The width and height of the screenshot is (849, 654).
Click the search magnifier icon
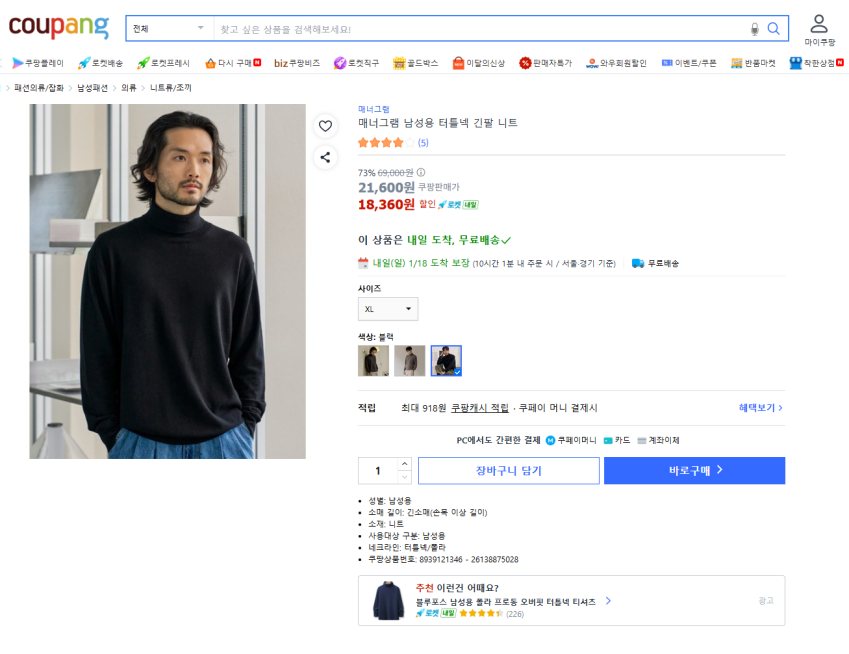[x=773, y=29]
